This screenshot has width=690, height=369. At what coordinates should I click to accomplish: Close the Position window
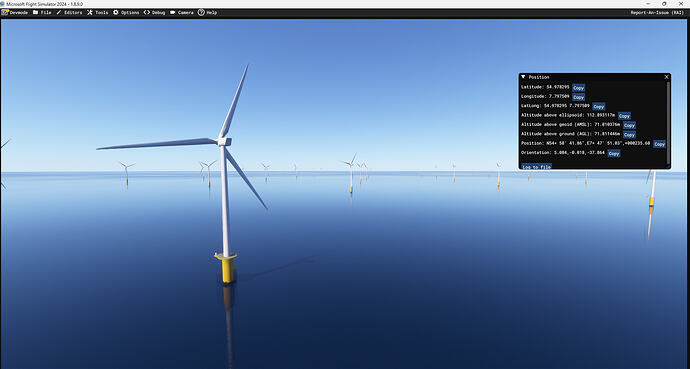(666, 77)
